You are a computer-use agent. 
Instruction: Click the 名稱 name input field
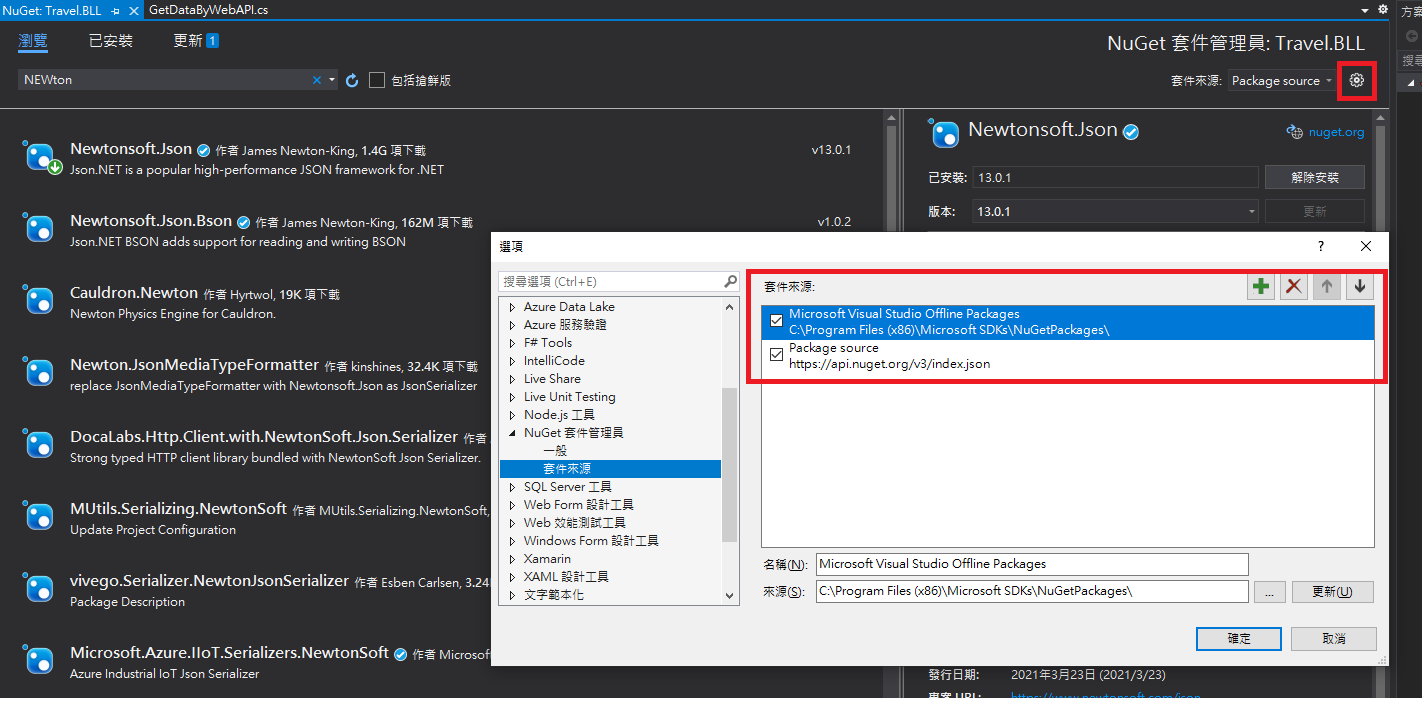pos(1032,564)
